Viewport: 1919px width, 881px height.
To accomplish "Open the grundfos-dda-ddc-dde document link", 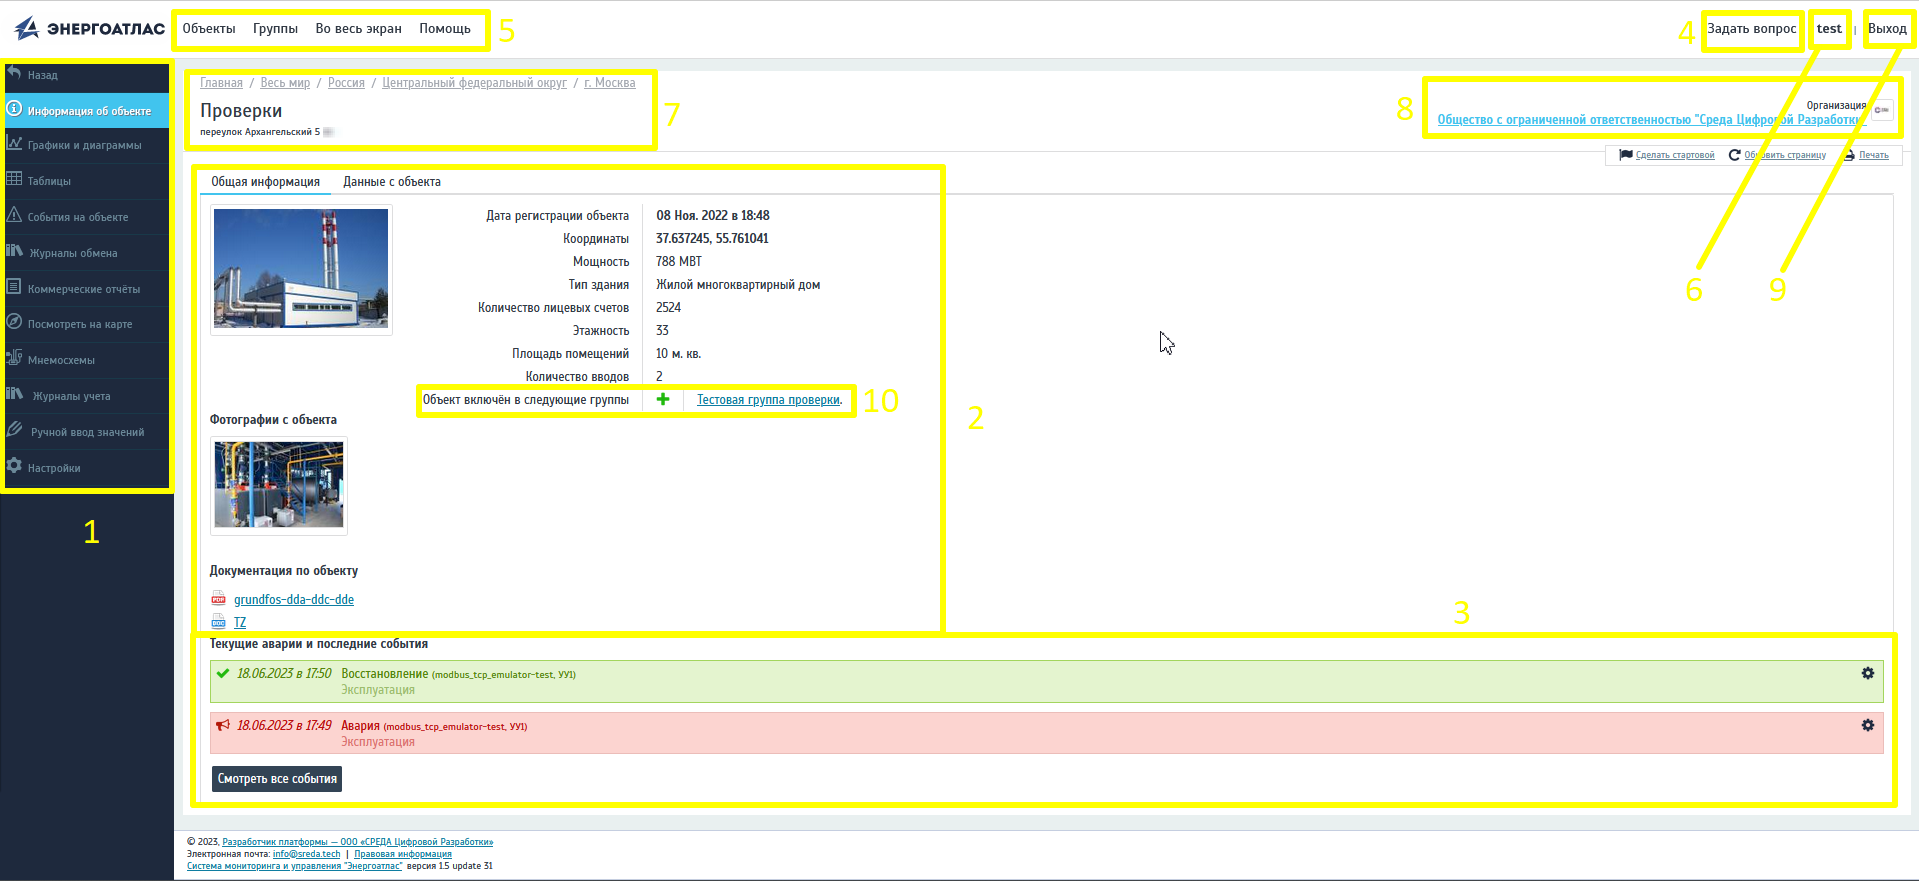I will coord(293,600).
